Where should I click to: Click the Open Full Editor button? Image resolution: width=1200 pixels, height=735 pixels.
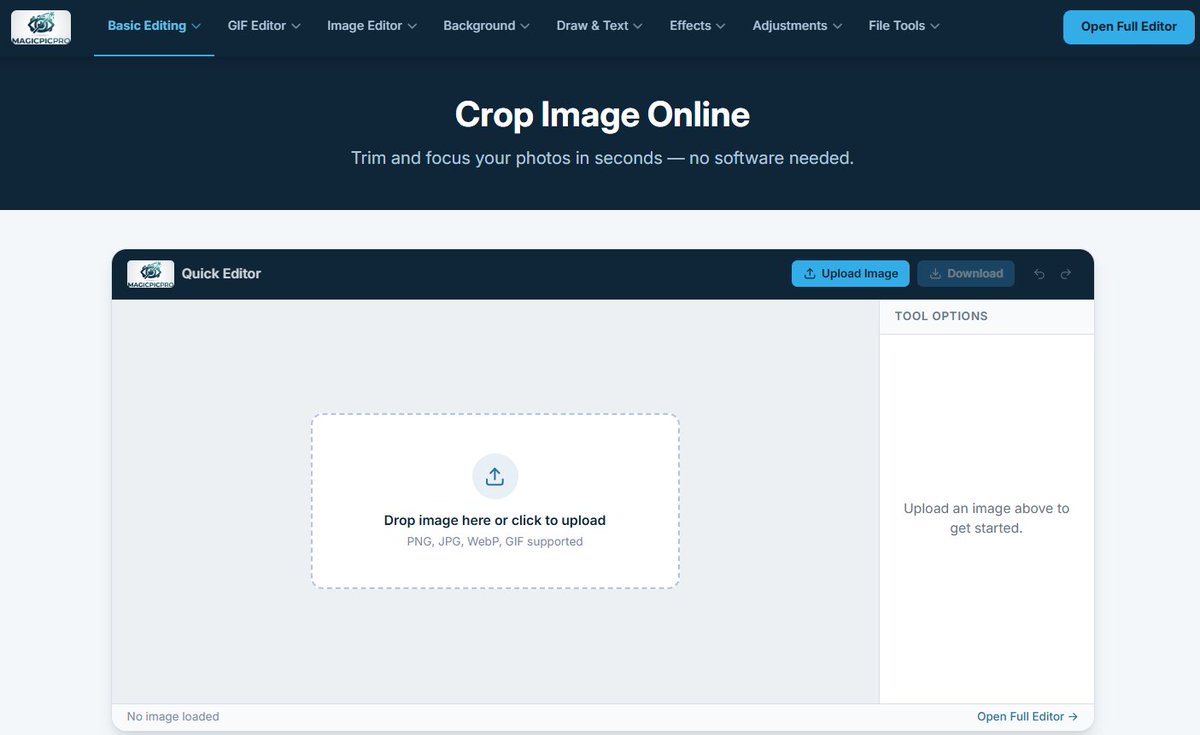[x=1129, y=27]
